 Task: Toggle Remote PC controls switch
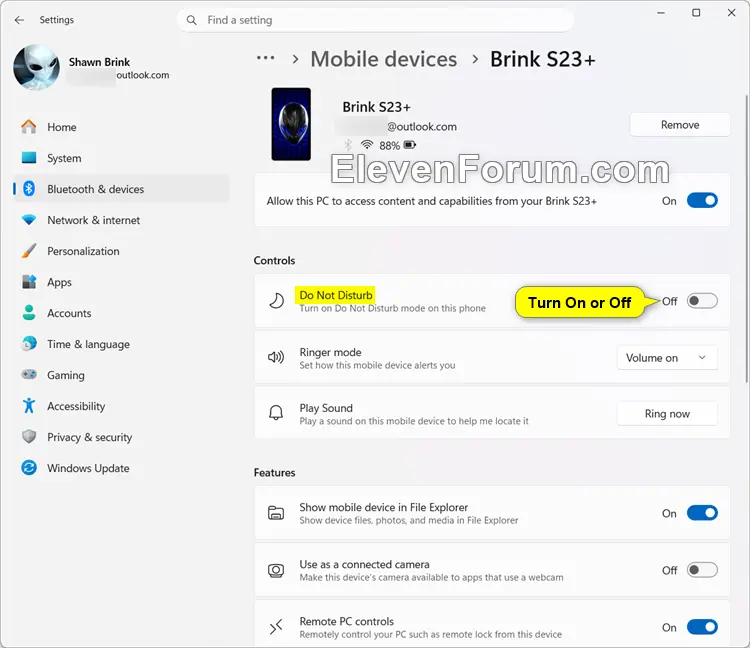coord(702,627)
